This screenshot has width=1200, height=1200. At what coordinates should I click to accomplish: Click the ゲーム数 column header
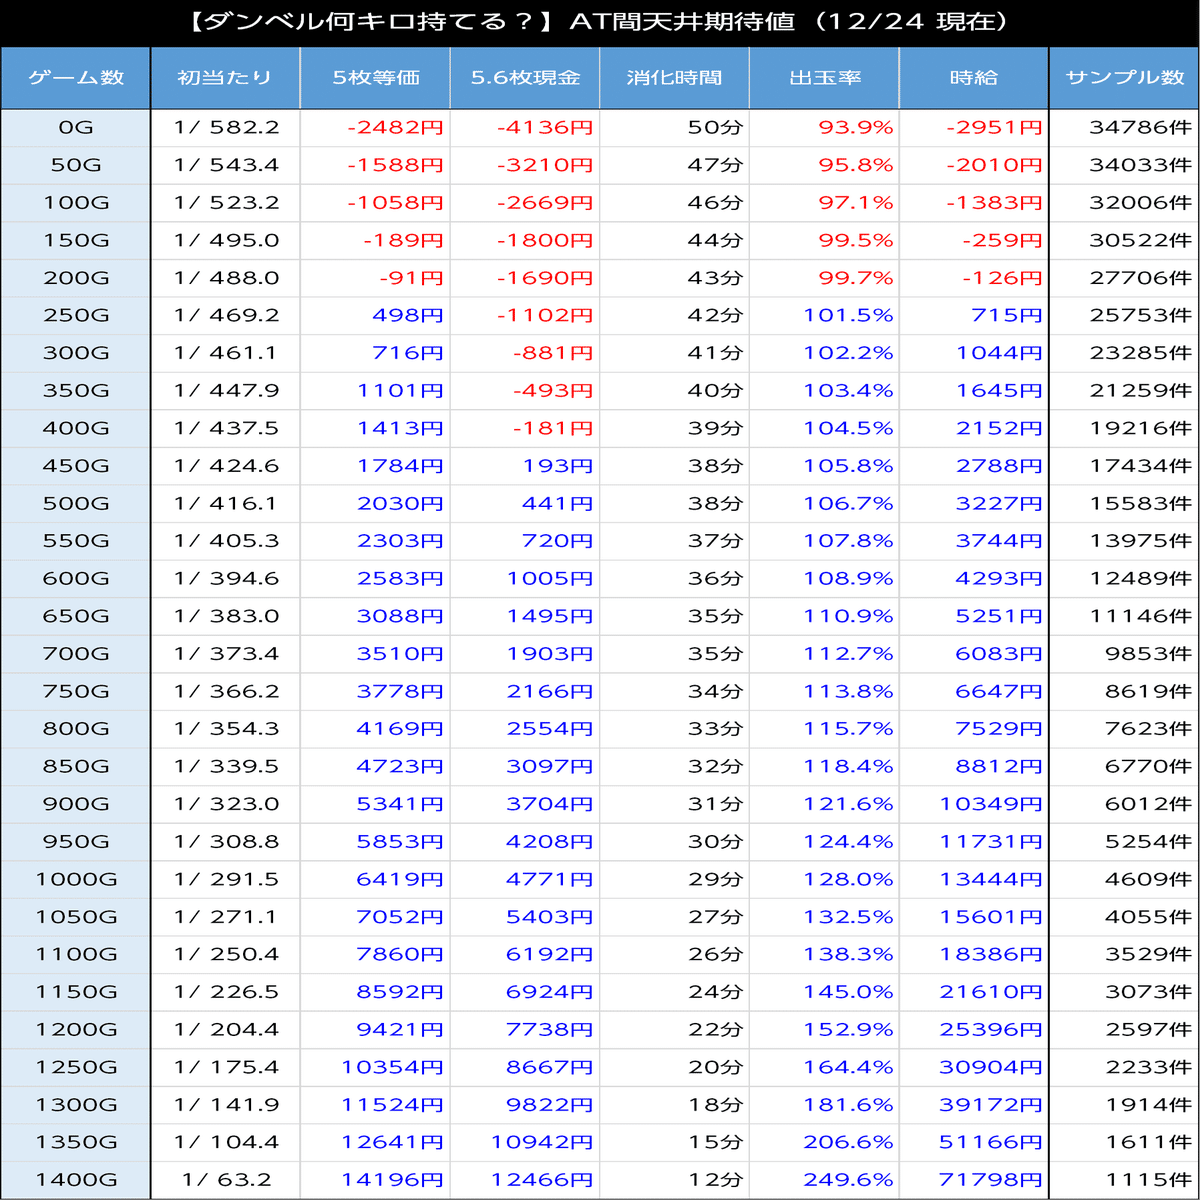(x=76, y=78)
